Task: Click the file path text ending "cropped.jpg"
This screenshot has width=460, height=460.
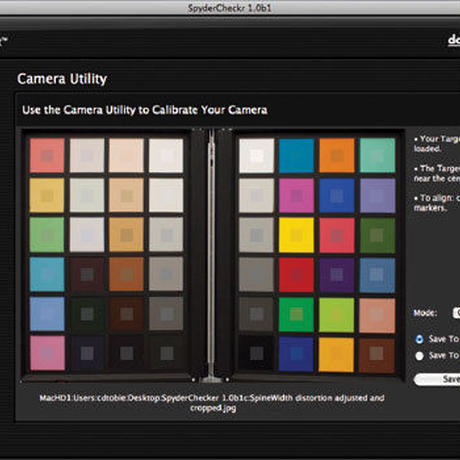Action: pyautogui.click(x=212, y=403)
